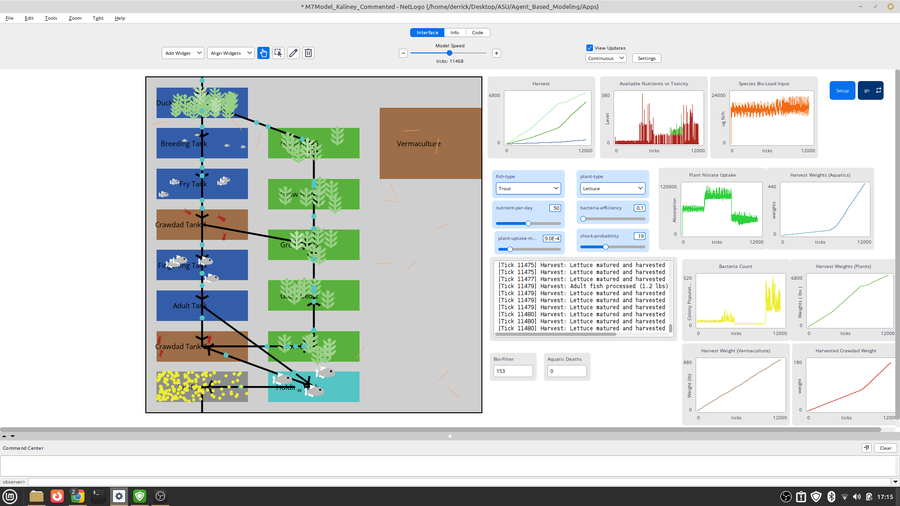Image resolution: width=900 pixels, height=506 pixels.
Task: Click the bacteria-efficiency value field
Action: [639, 208]
